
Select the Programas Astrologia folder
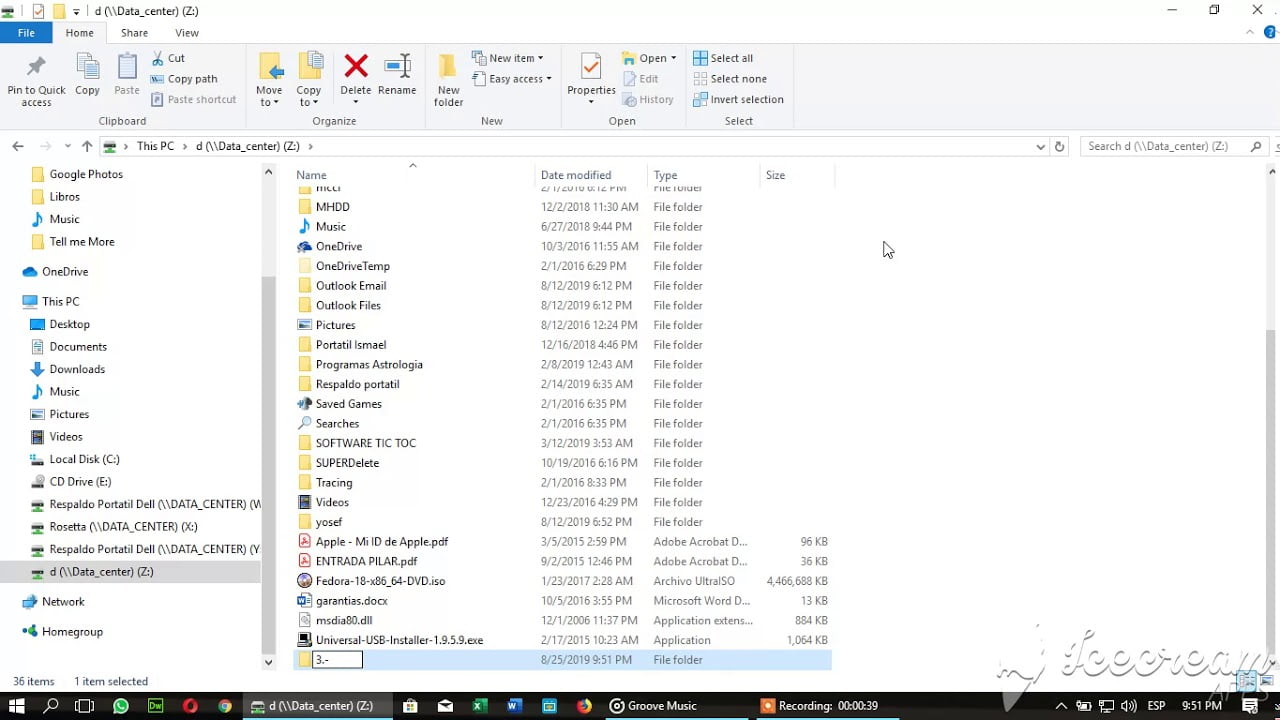(369, 365)
